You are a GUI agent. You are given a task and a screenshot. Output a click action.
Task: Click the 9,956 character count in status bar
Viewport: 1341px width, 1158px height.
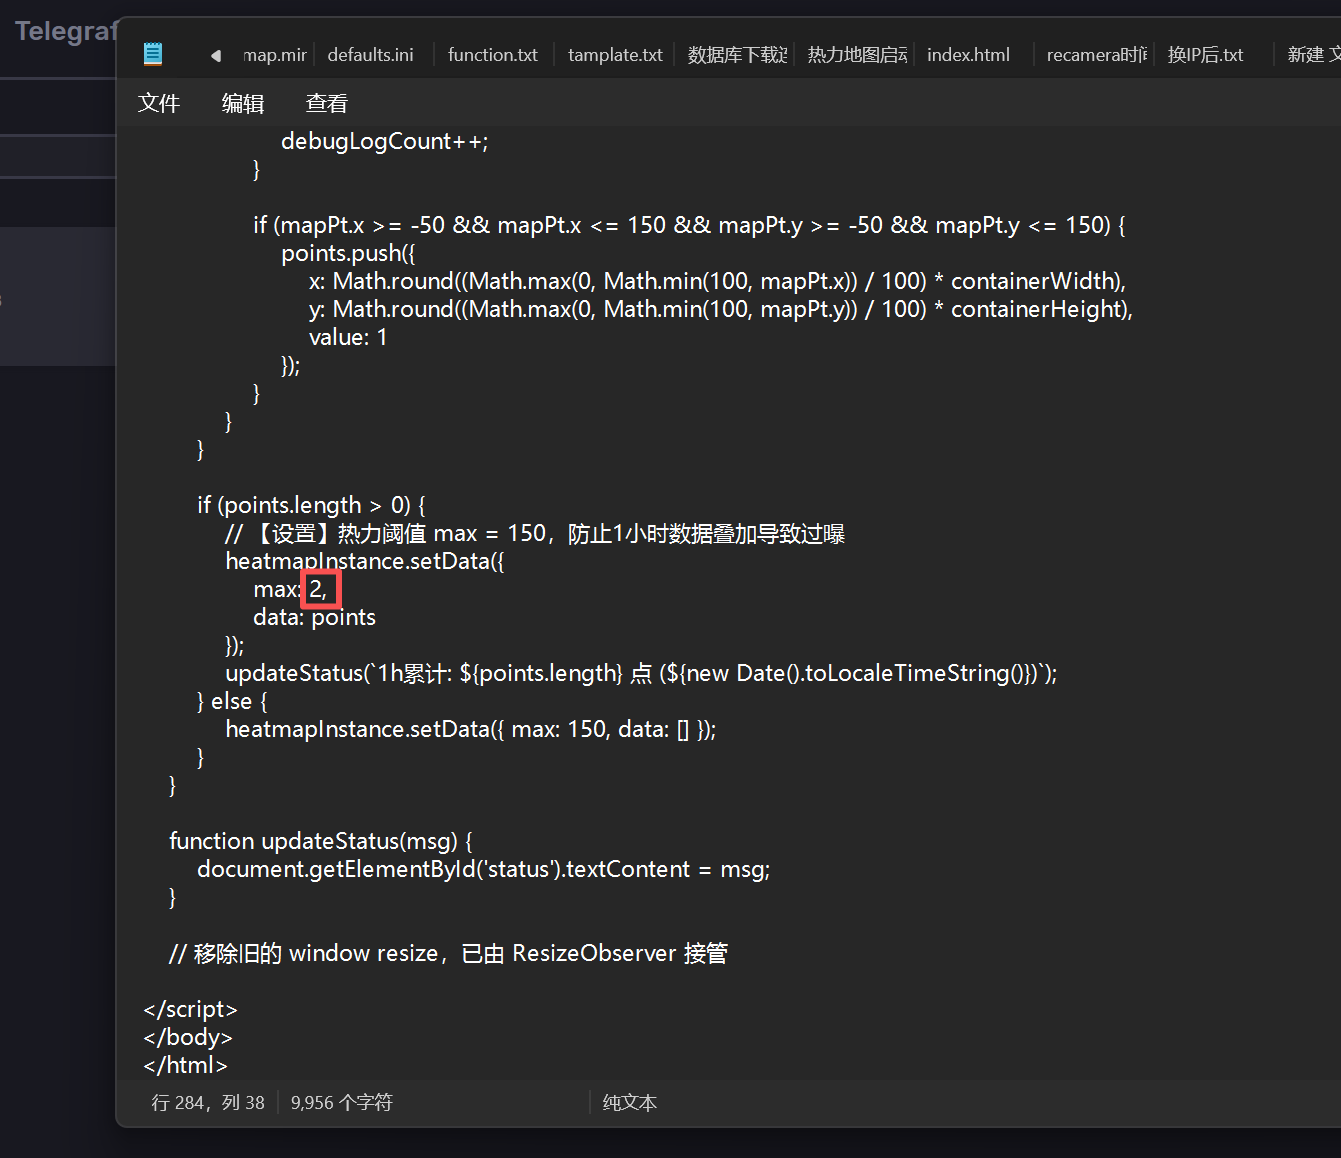click(341, 1102)
